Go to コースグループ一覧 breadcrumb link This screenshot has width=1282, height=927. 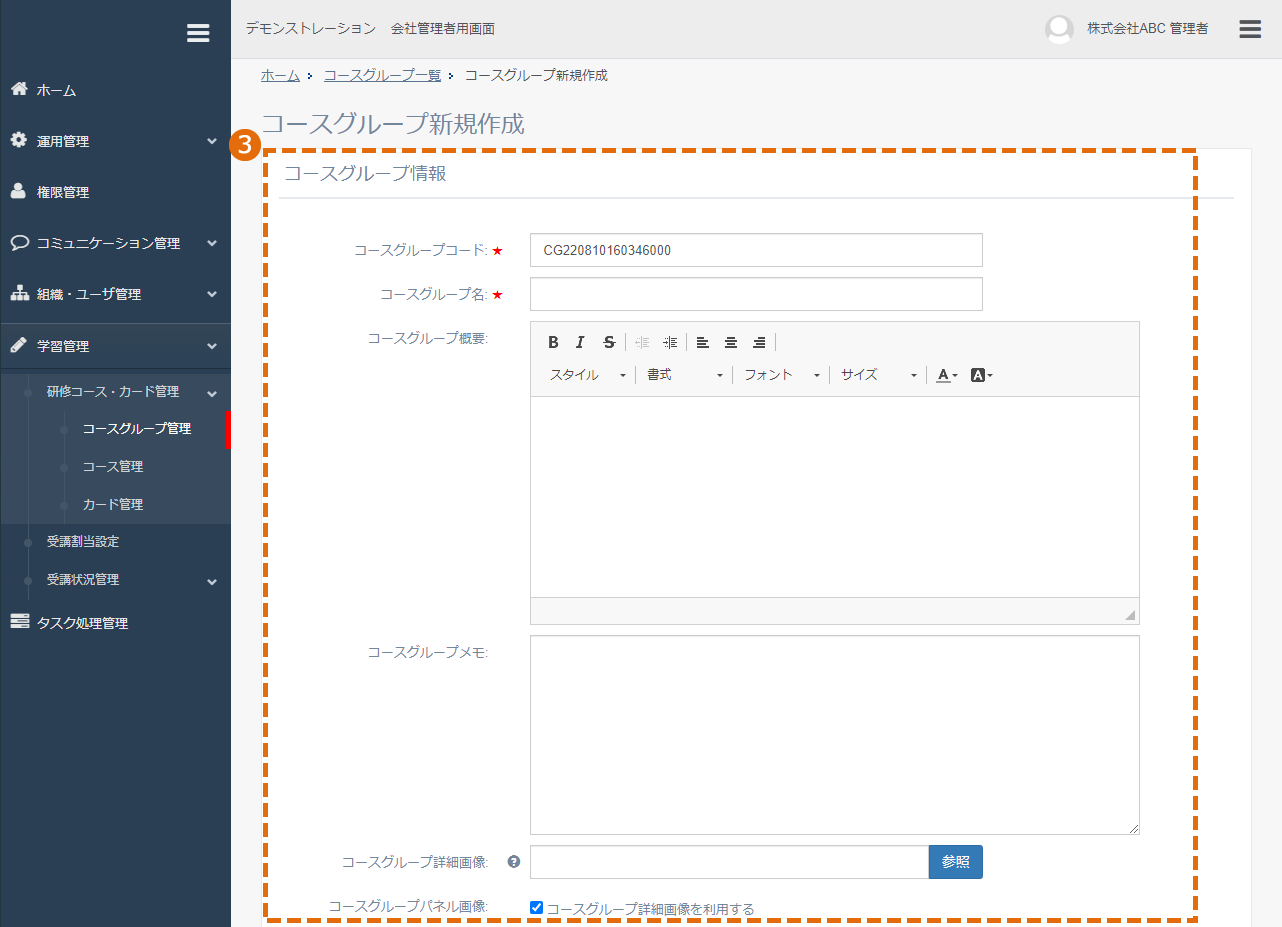pyautogui.click(x=382, y=75)
